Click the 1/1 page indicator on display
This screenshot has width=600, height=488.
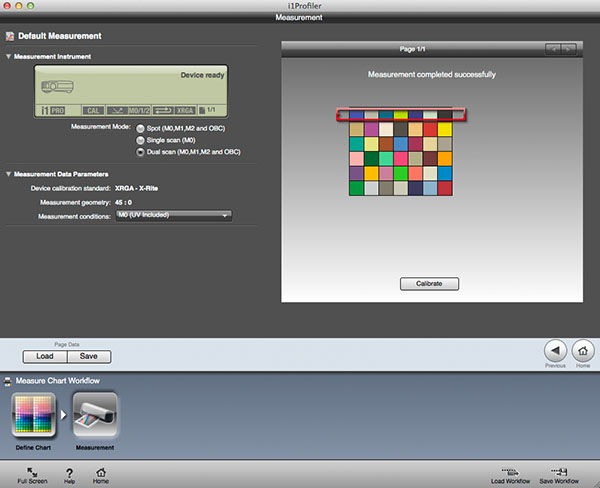[207, 110]
